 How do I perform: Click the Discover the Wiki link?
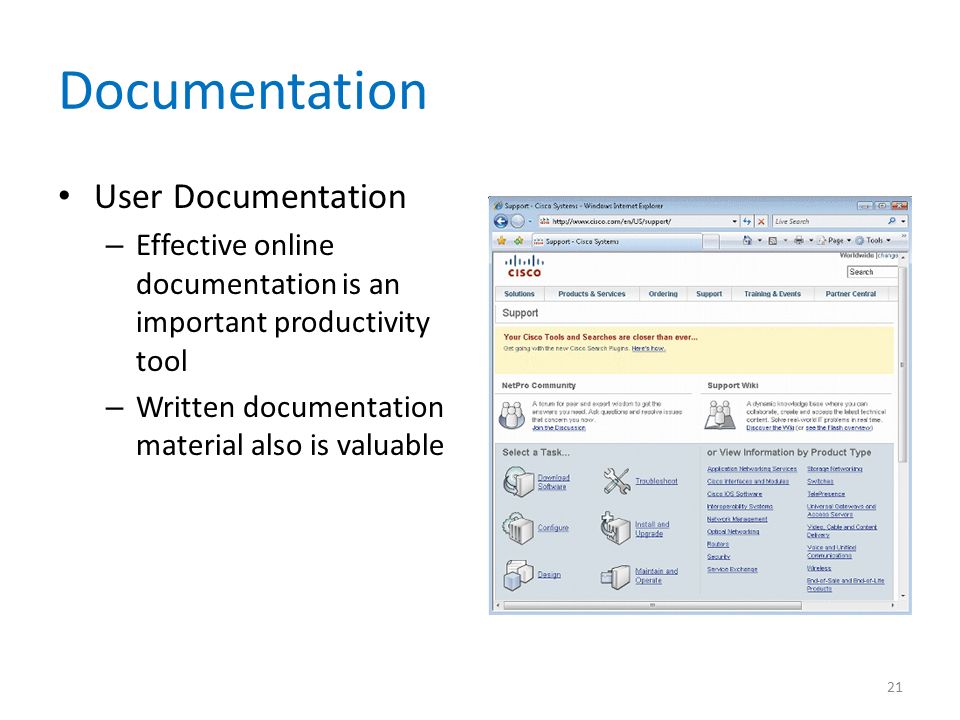pos(770,427)
